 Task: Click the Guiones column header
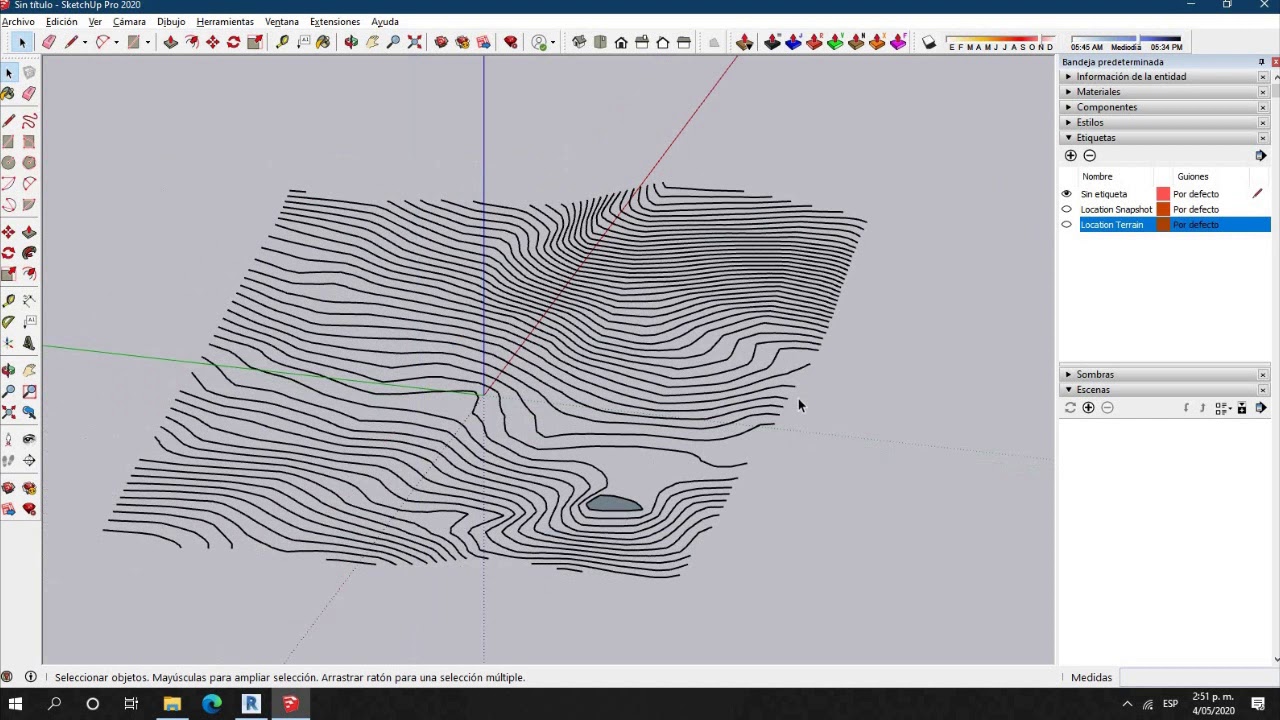point(1192,177)
